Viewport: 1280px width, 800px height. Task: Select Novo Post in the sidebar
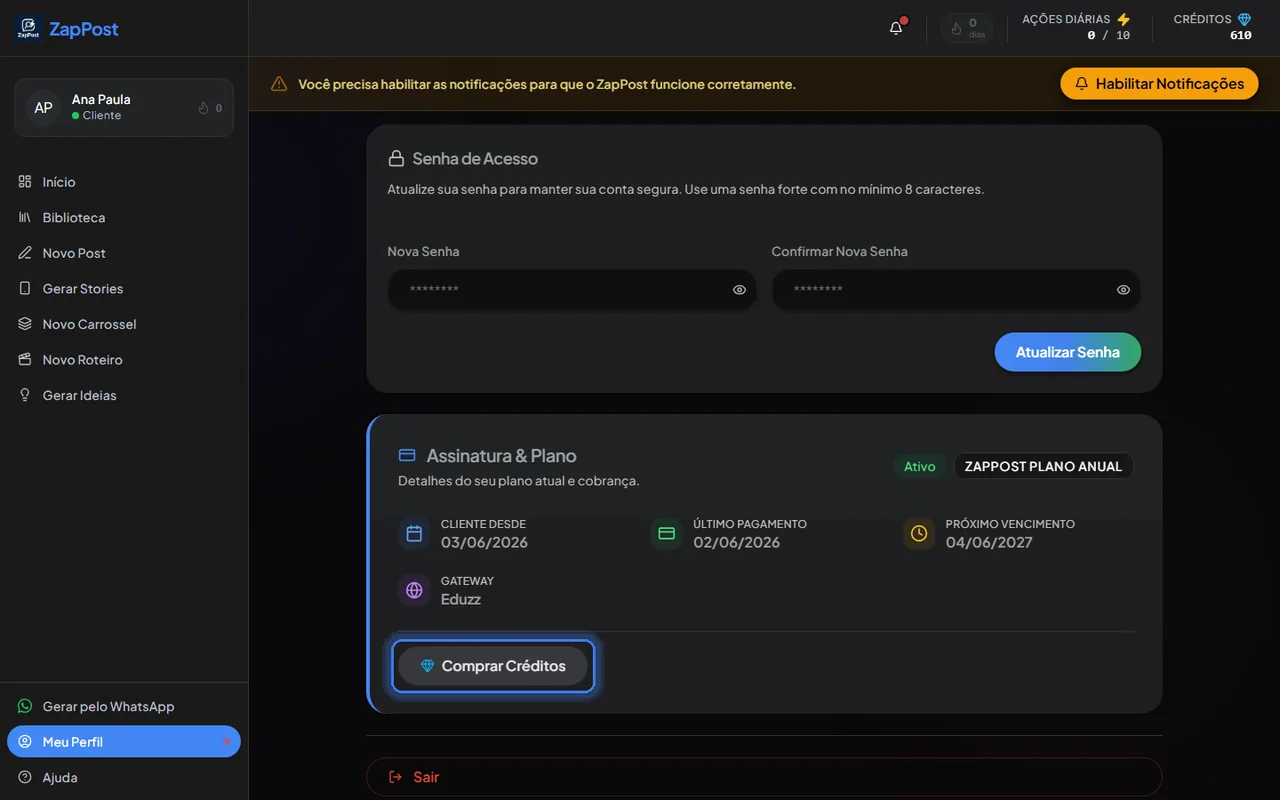[124, 253]
